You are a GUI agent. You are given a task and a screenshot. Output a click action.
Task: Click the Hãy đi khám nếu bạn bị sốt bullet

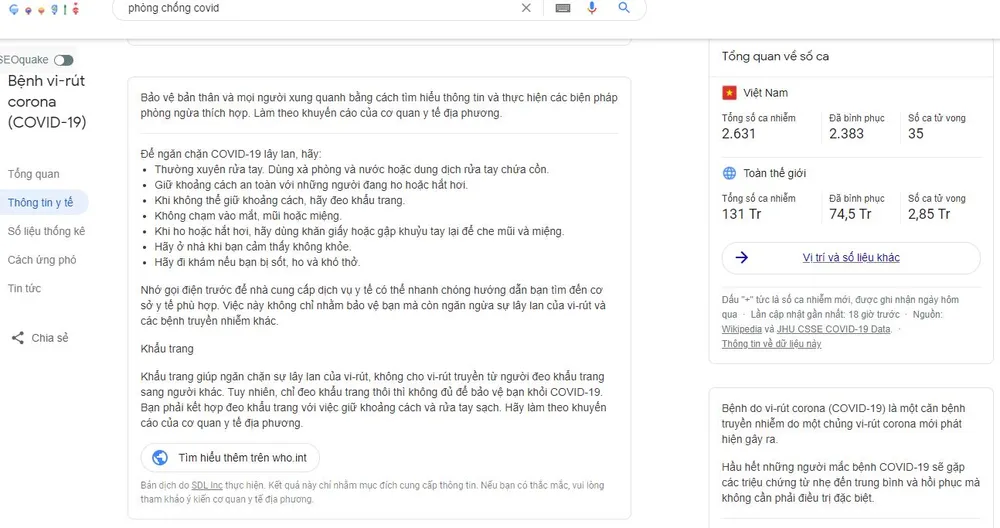[258, 262]
